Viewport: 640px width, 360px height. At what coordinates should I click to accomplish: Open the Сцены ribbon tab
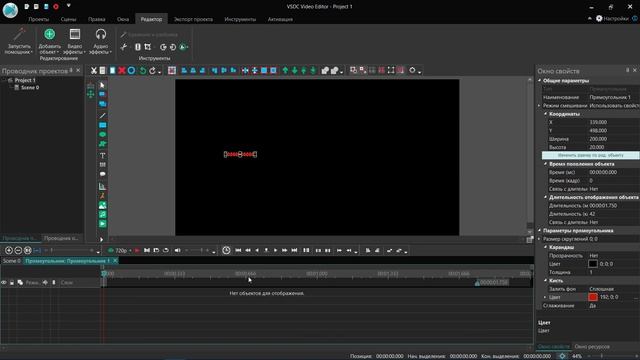coord(68,19)
